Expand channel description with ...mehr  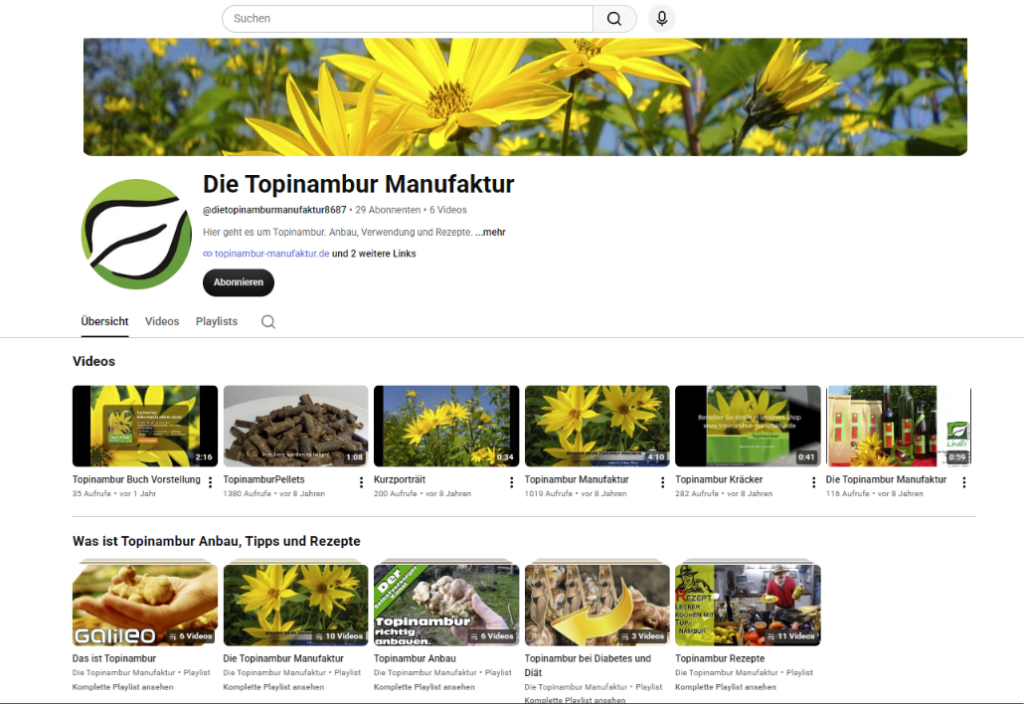pyautogui.click(x=490, y=232)
